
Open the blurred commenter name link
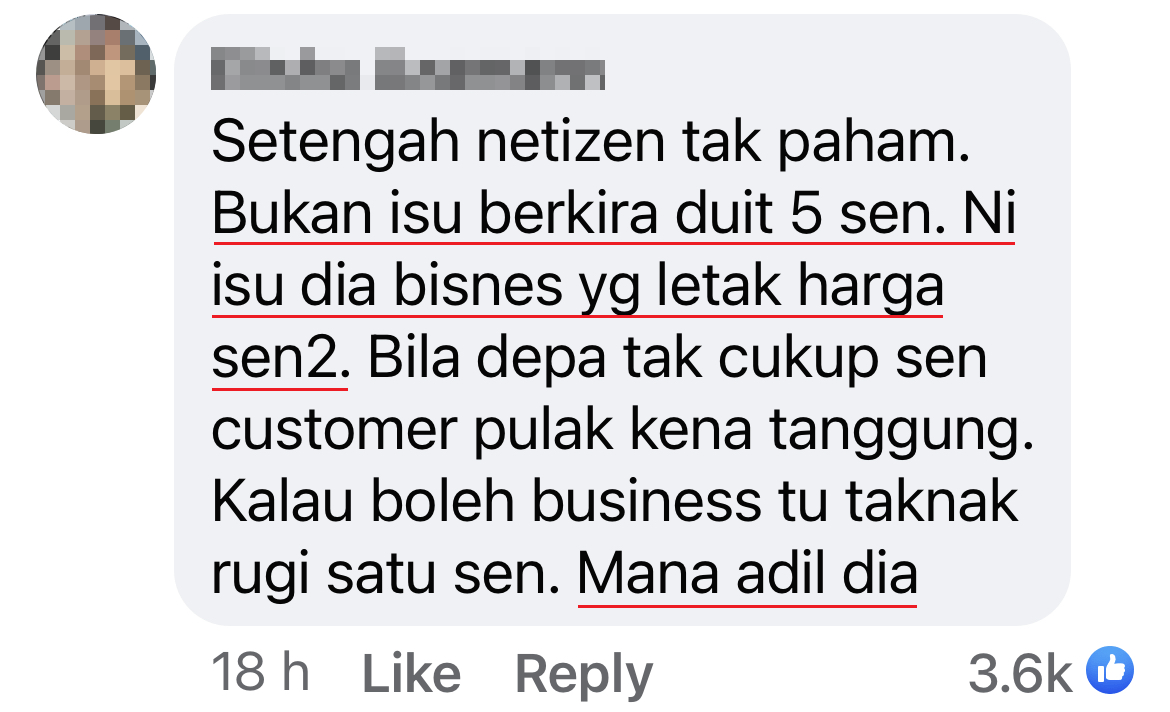click(407, 69)
